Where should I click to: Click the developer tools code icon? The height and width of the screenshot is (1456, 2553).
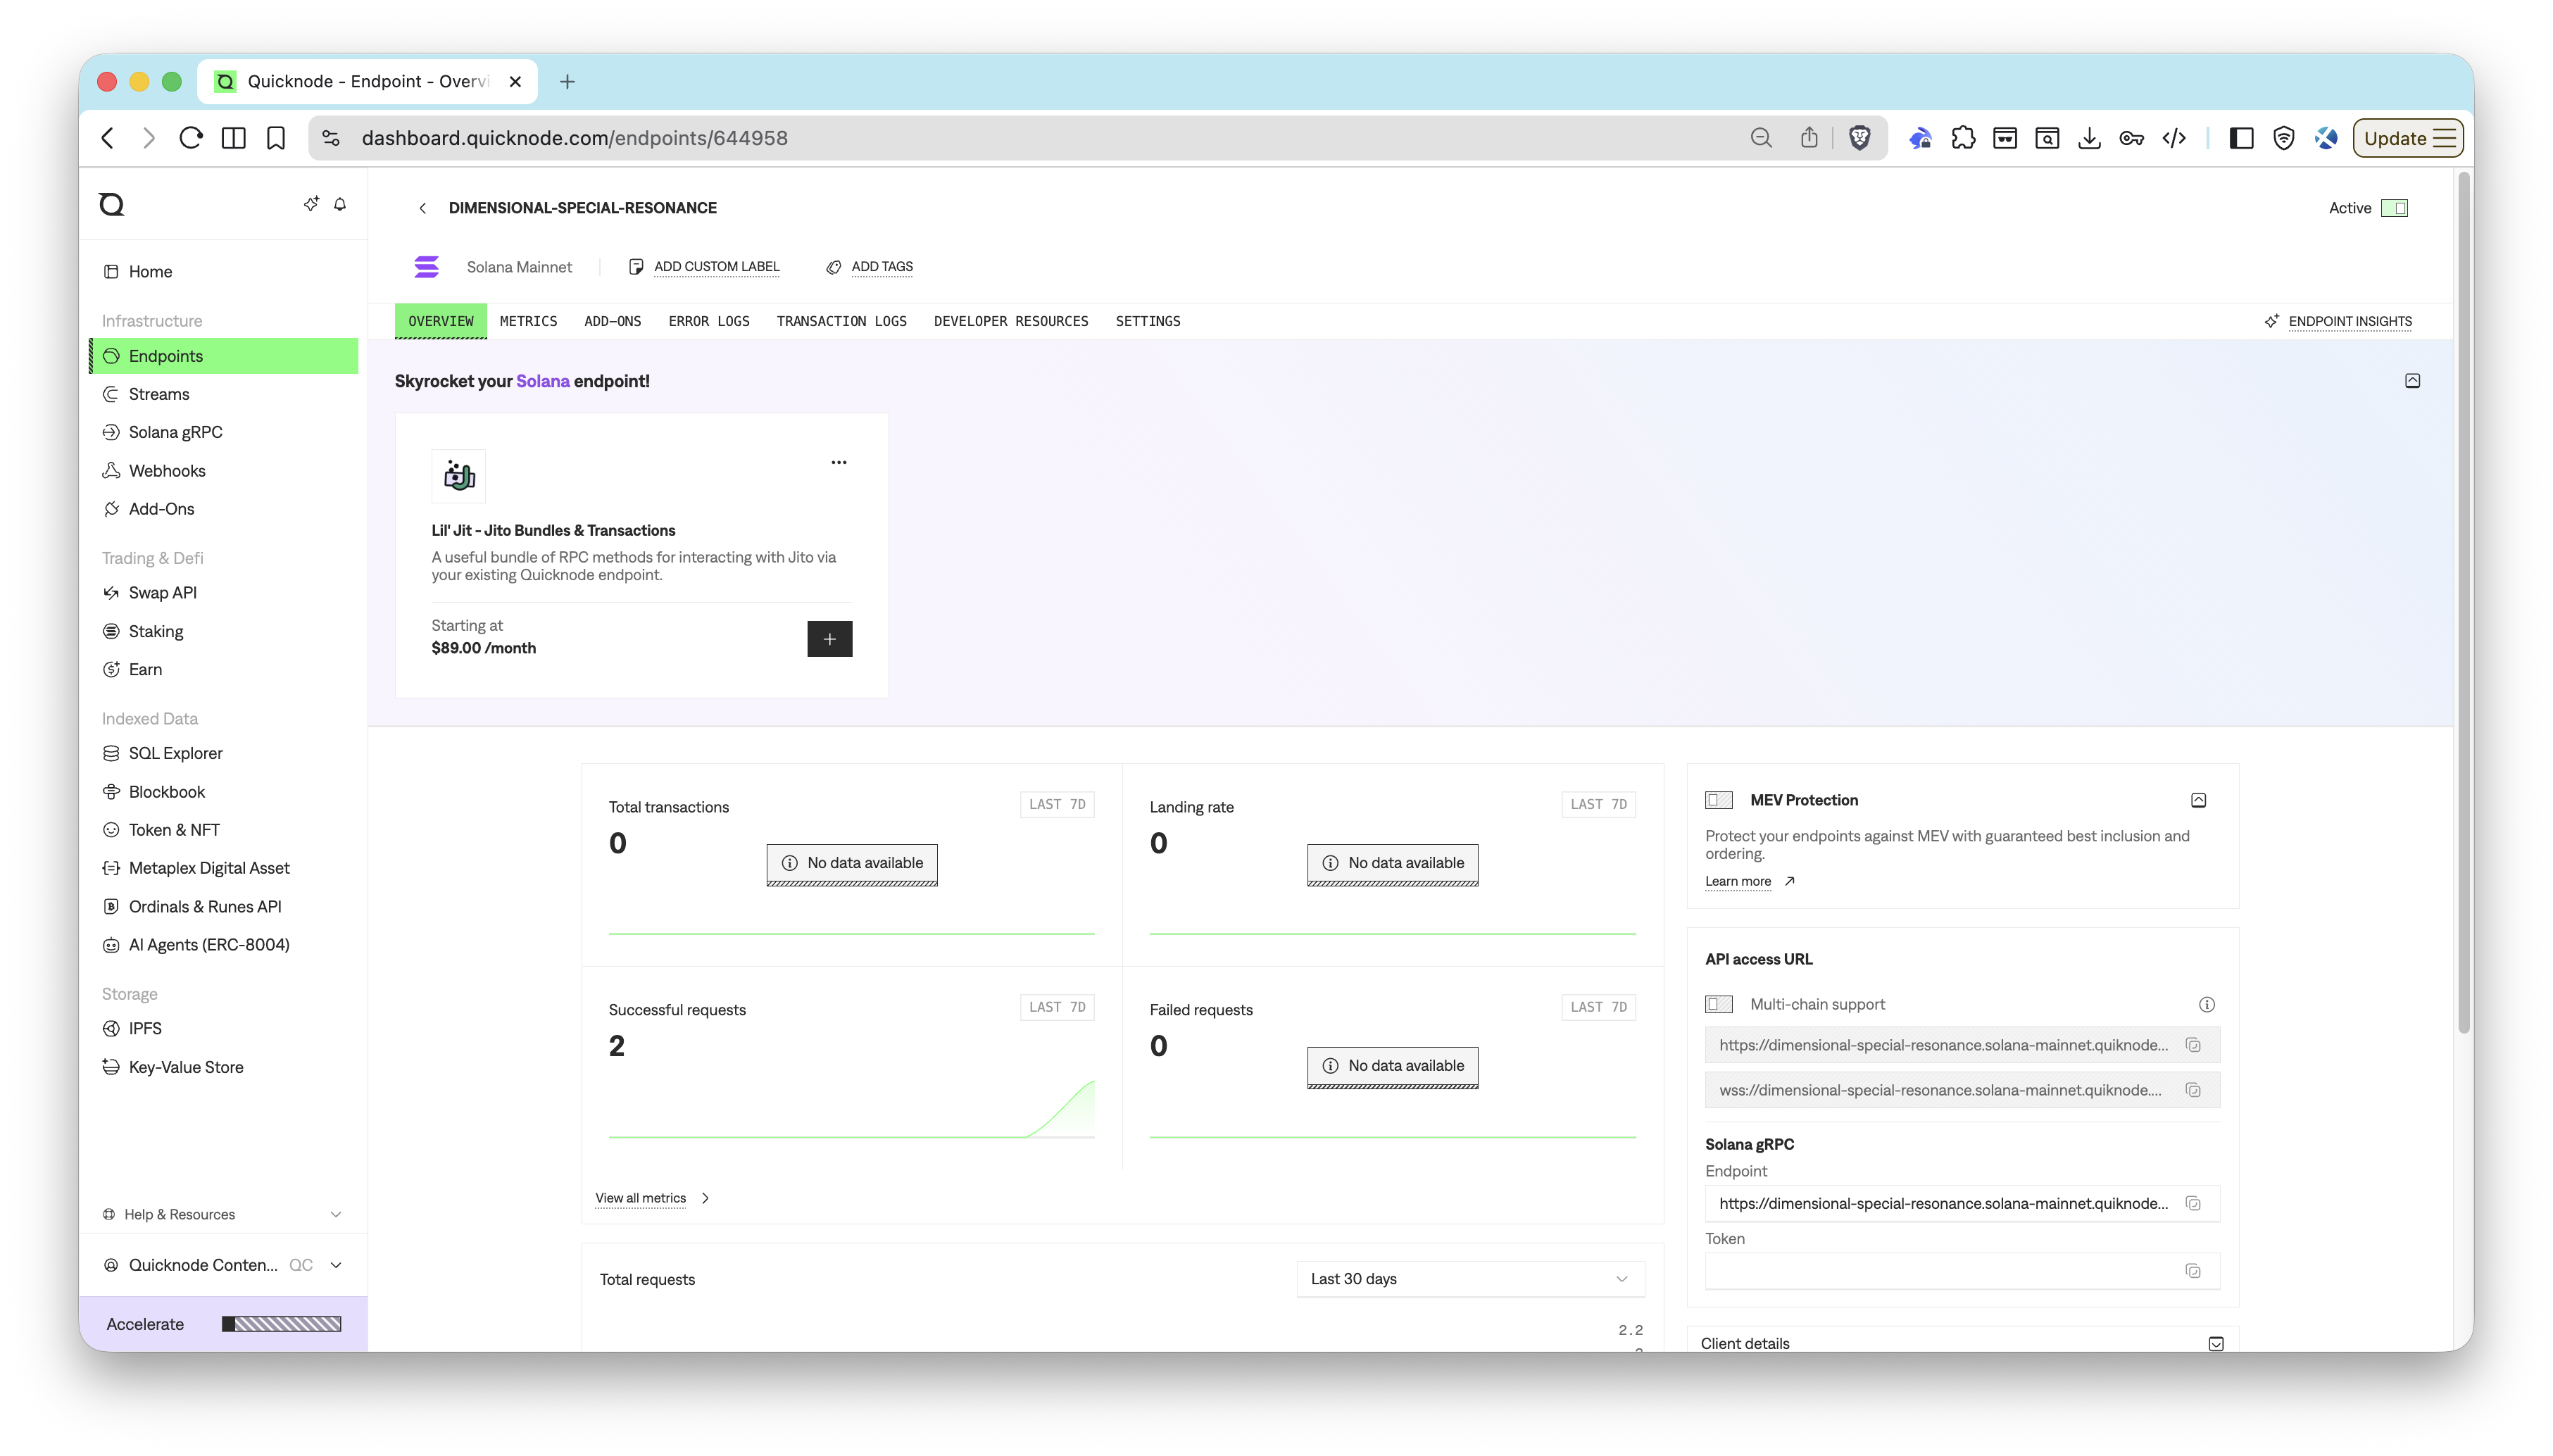point(2173,138)
